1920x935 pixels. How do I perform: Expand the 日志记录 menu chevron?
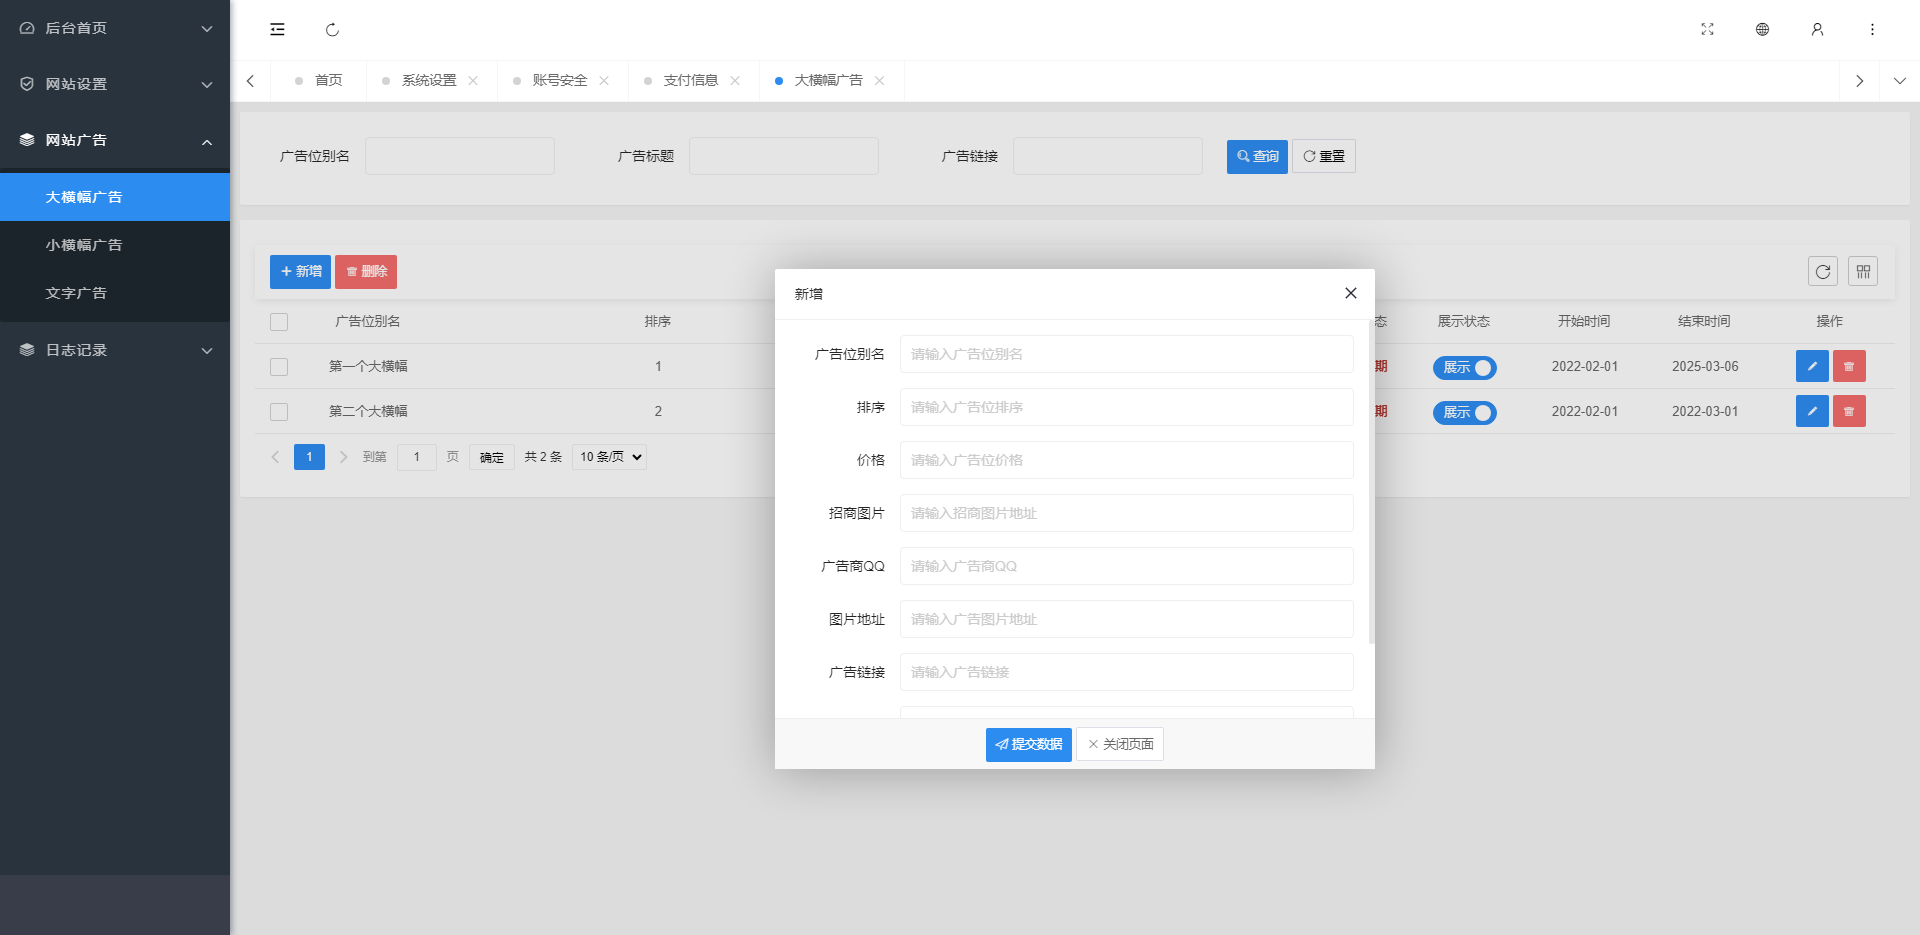pyautogui.click(x=207, y=351)
